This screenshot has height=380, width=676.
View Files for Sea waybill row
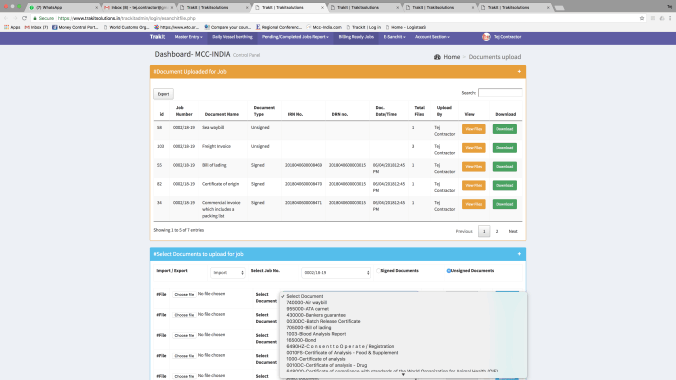pos(473,129)
